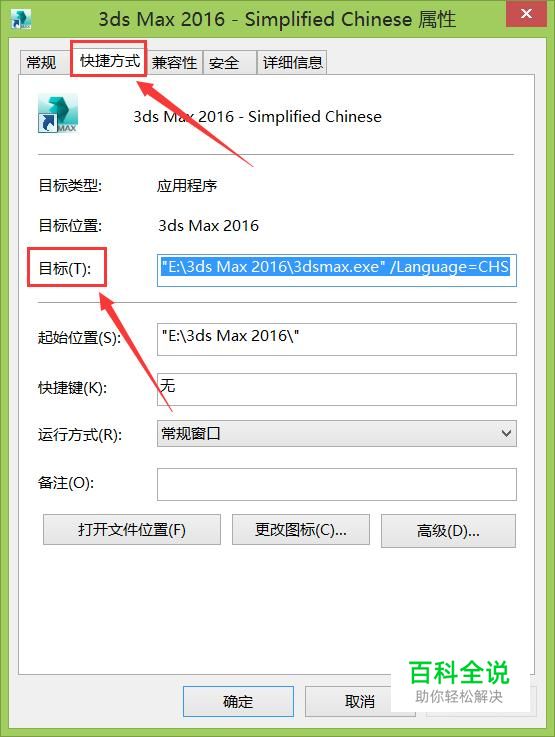Click the 备注(O) text field

tap(336, 484)
